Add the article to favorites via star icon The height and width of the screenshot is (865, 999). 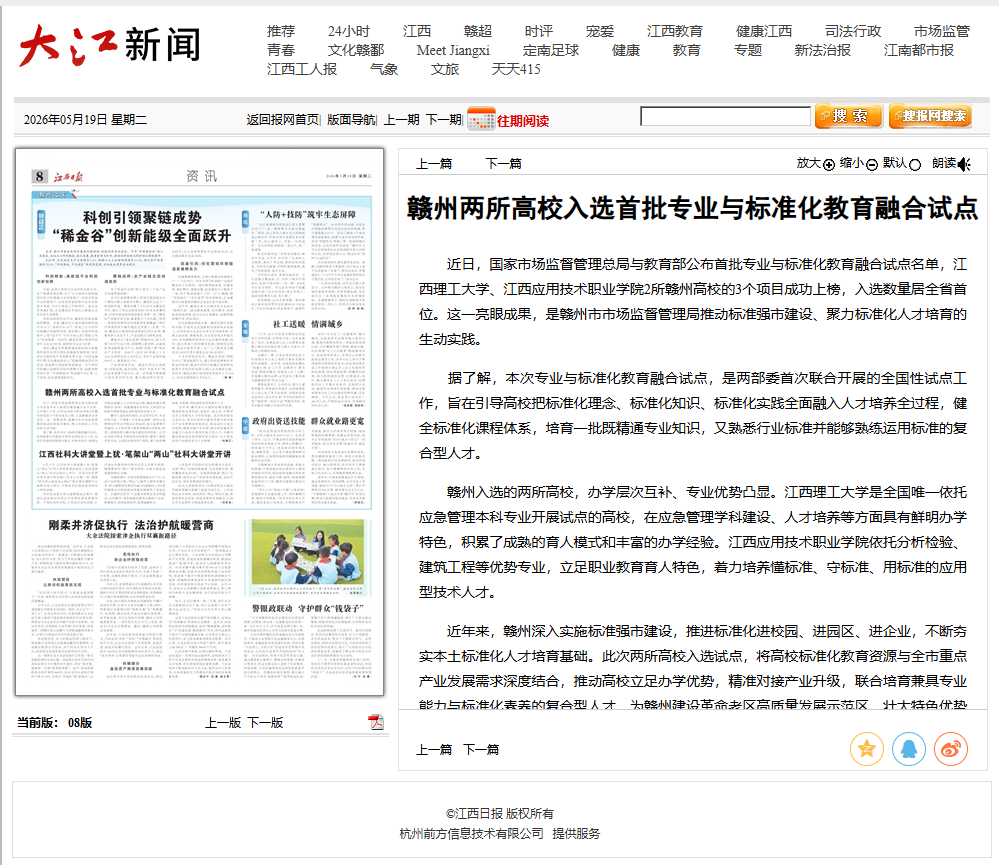pos(866,748)
